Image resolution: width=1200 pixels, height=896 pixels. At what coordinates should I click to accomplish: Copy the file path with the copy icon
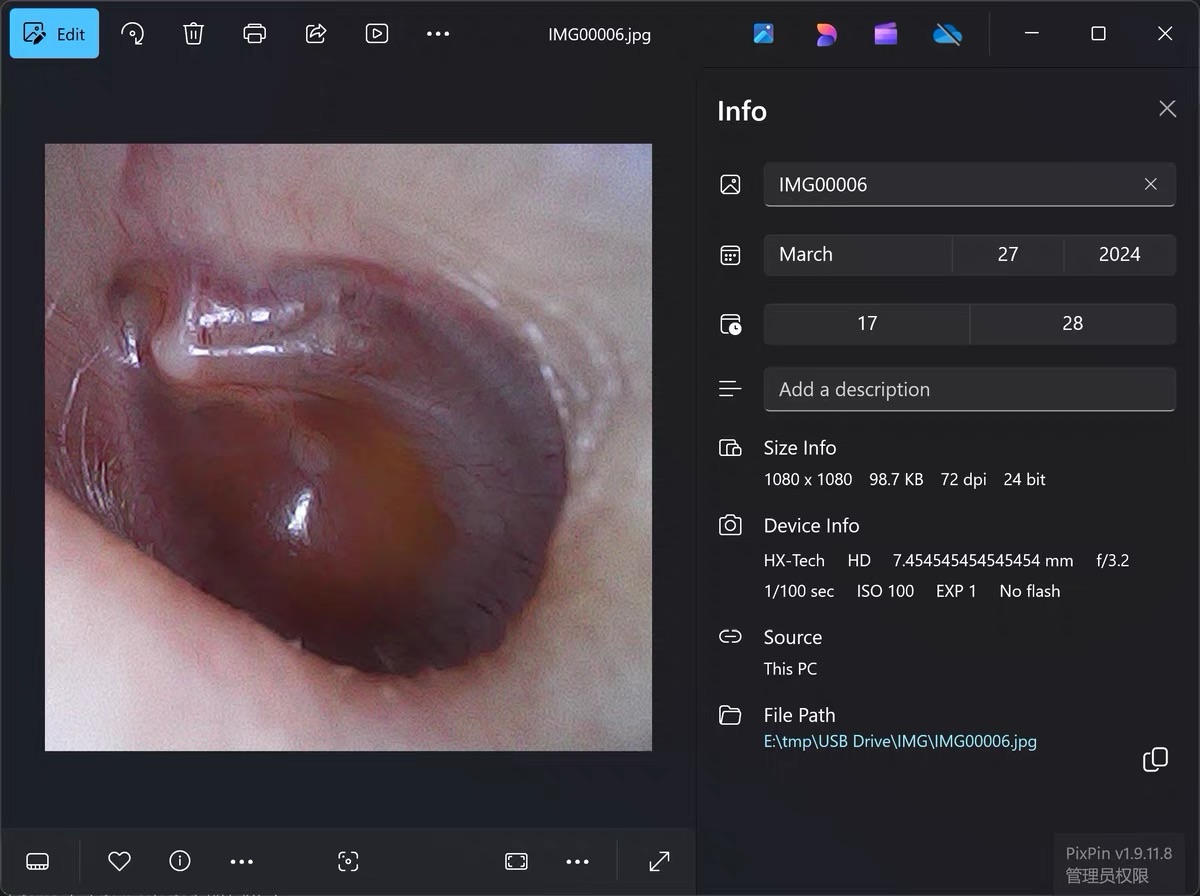tap(1155, 759)
